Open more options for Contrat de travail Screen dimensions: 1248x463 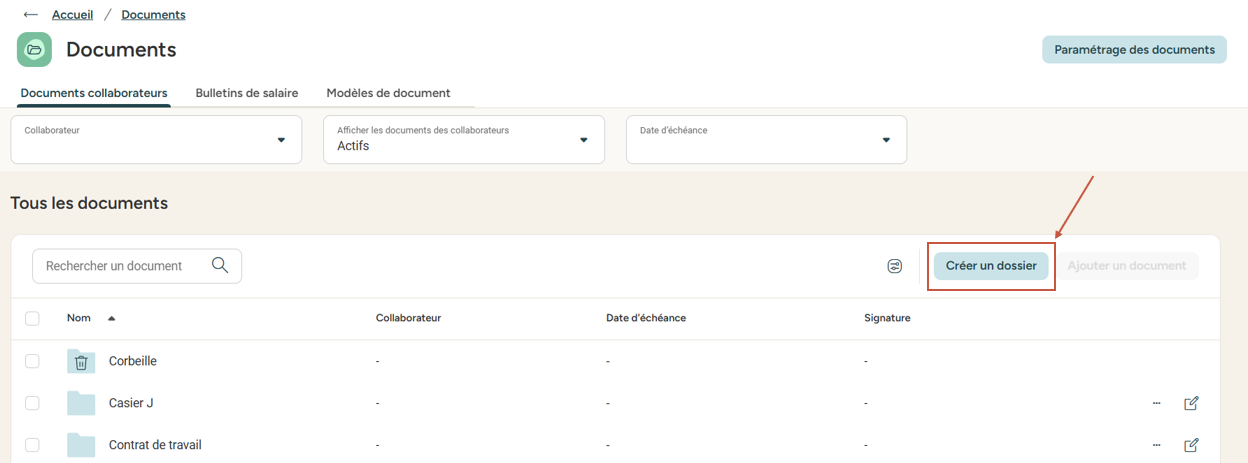[x=1157, y=445]
